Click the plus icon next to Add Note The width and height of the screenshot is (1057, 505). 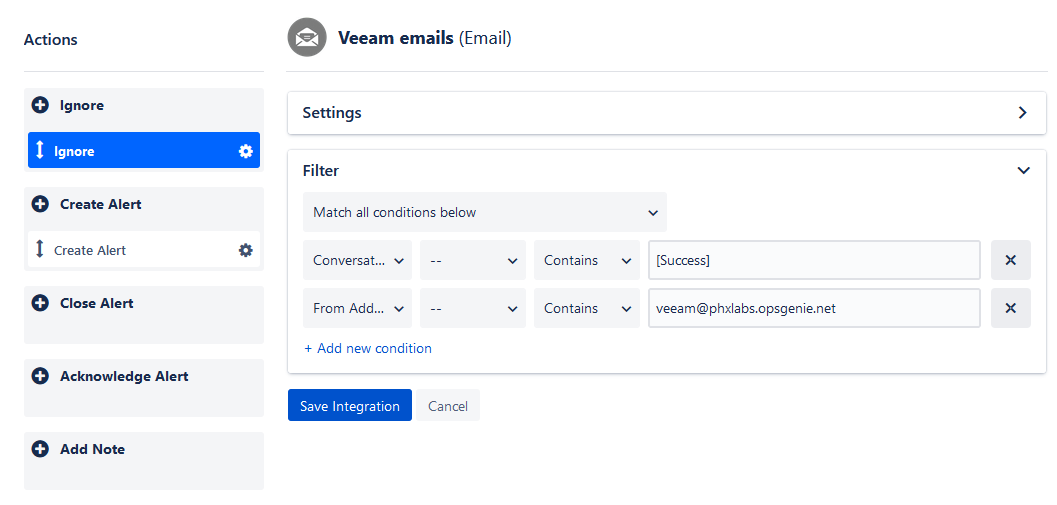[40, 449]
